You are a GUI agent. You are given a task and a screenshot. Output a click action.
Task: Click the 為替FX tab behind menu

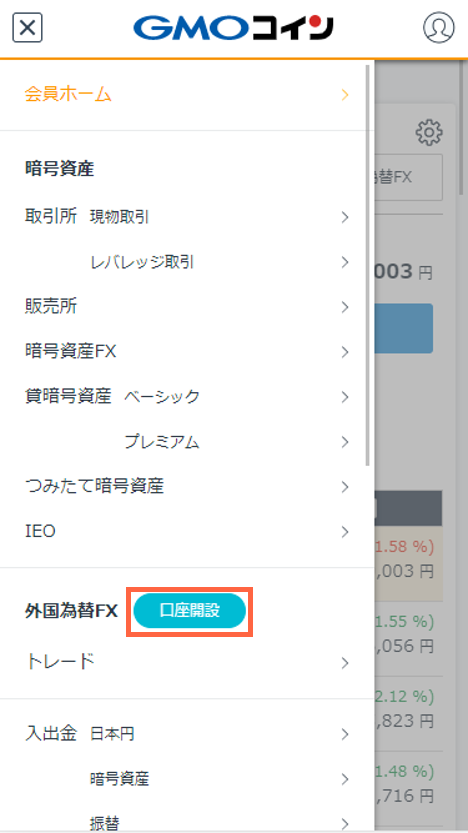point(408,177)
